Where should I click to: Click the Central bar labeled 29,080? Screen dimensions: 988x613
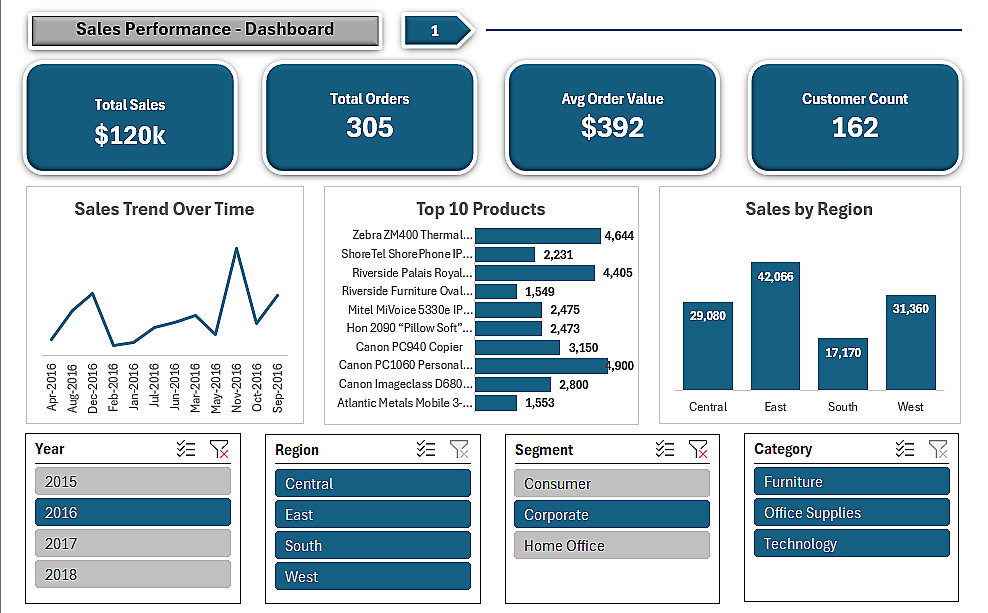point(708,346)
